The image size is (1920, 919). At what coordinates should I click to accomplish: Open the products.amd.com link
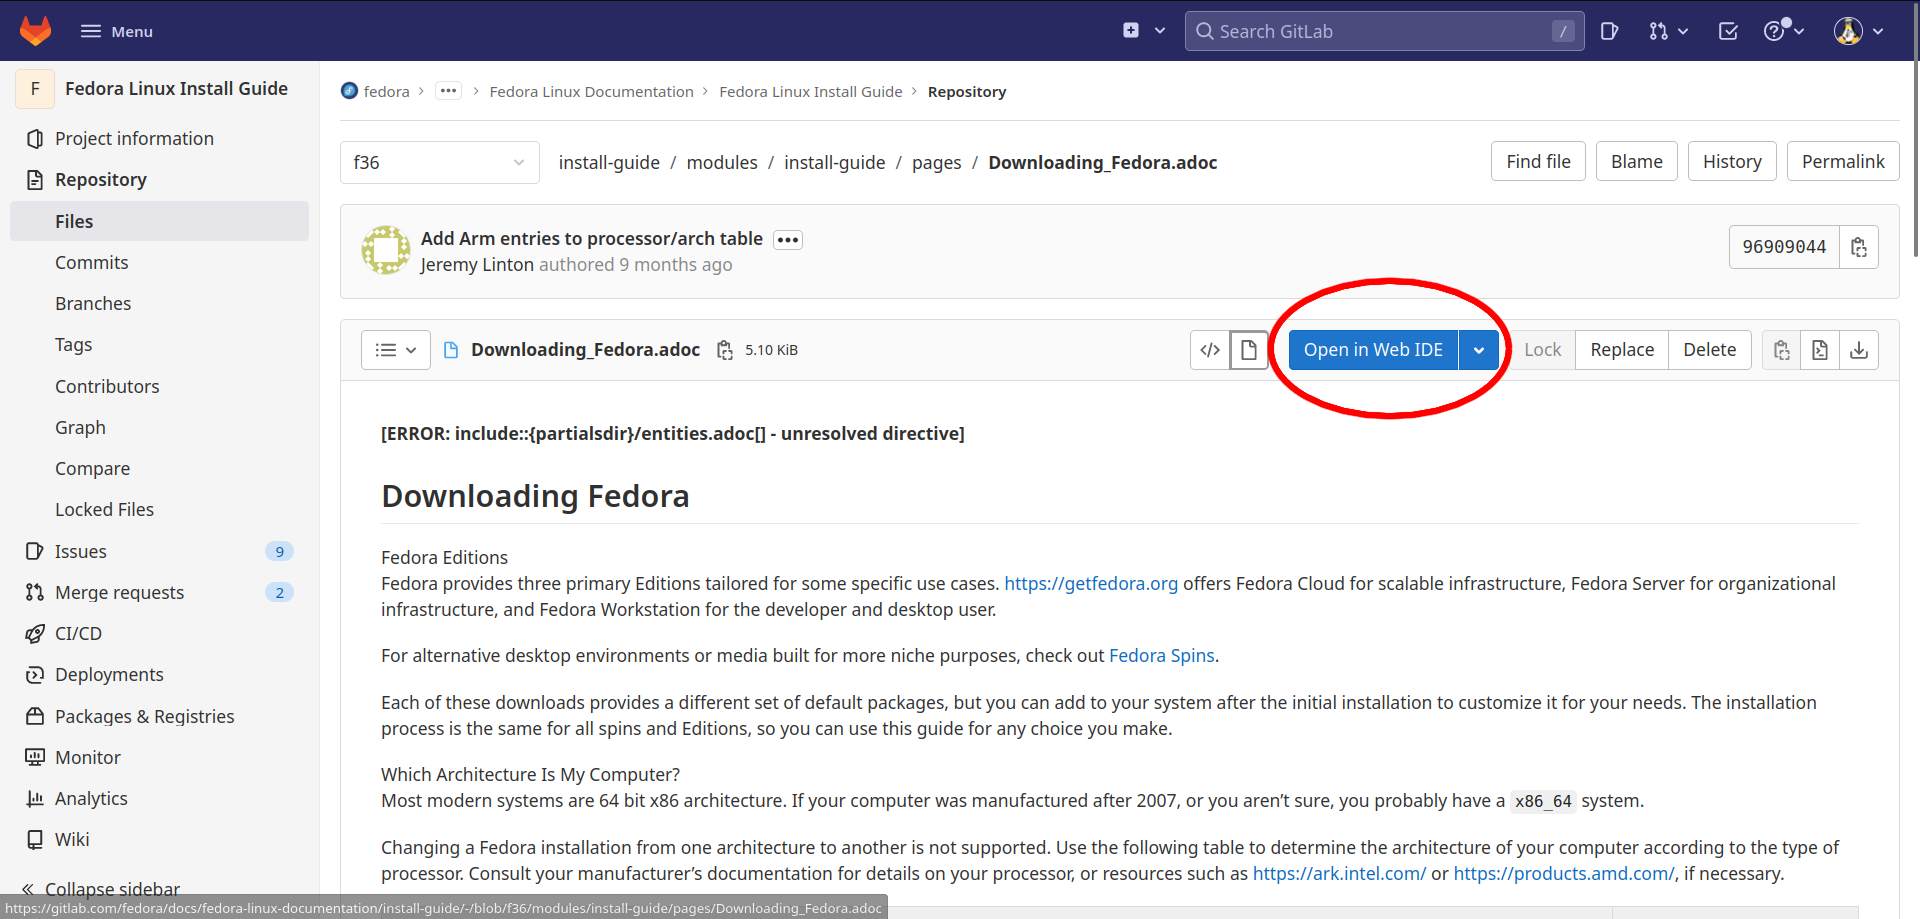coord(1563,874)
